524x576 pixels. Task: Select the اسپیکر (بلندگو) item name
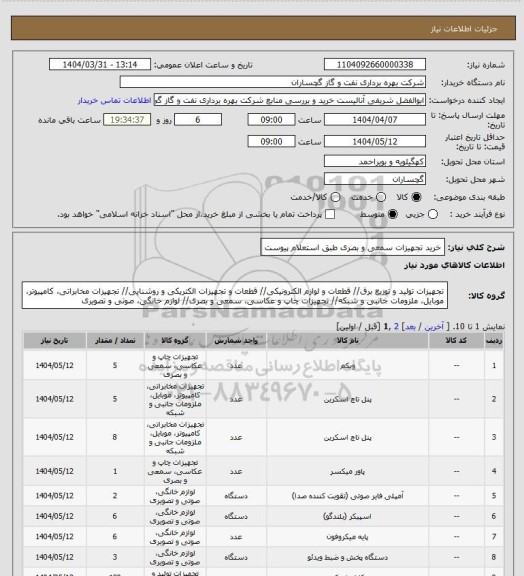pos(347,516)
